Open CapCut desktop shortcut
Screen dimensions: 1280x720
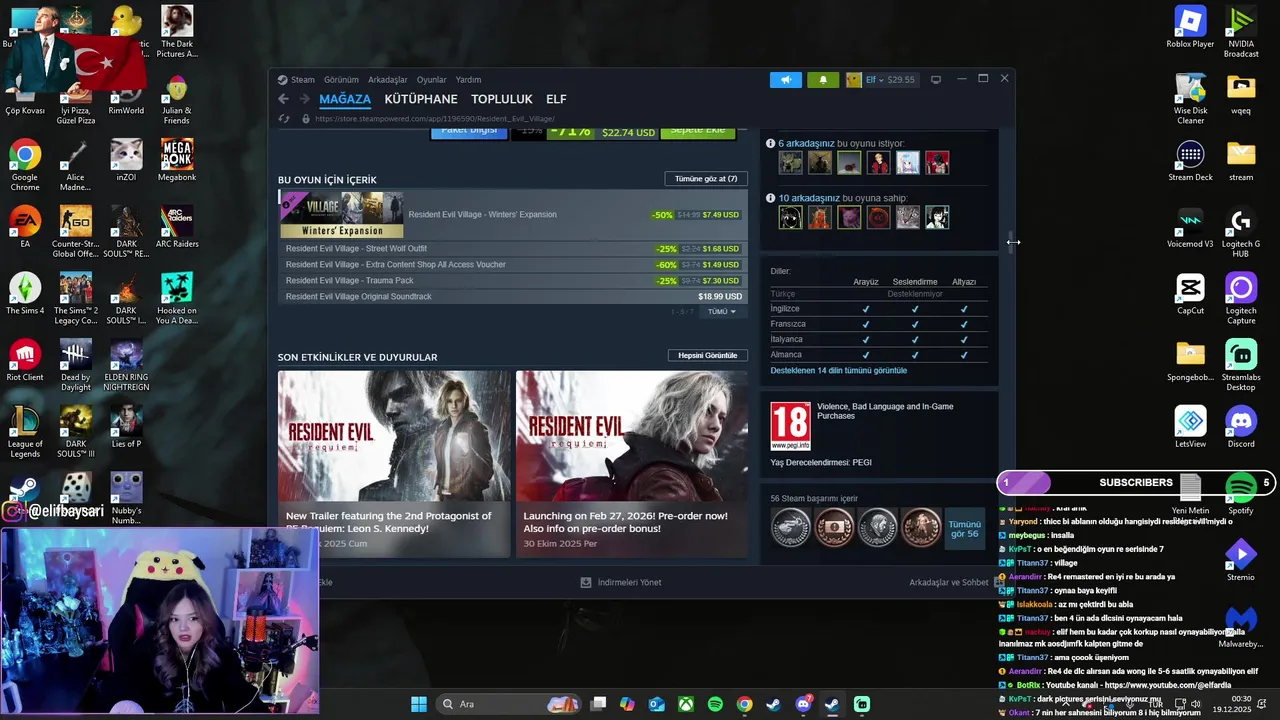pos(1190,294)
